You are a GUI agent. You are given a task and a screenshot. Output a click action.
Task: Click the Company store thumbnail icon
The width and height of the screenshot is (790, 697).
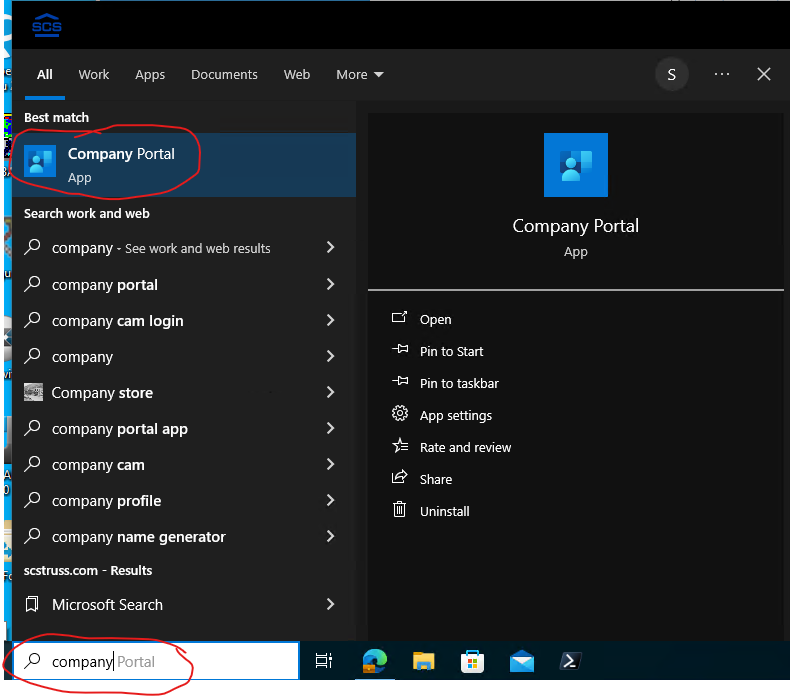[x=33, y=392]
